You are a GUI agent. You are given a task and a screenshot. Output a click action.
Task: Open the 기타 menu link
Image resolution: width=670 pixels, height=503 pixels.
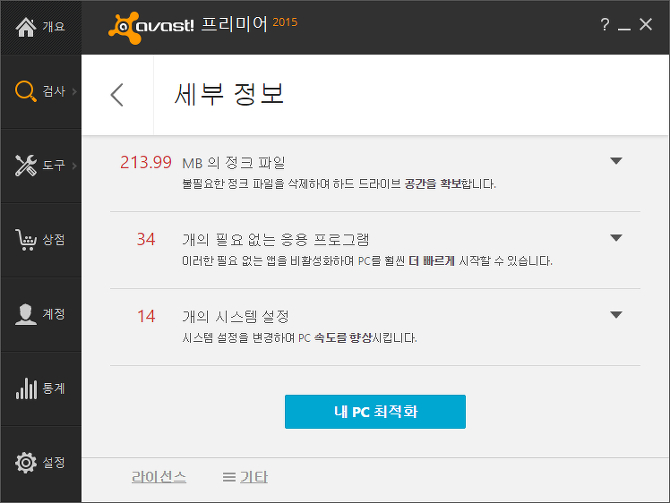point(245,477)
